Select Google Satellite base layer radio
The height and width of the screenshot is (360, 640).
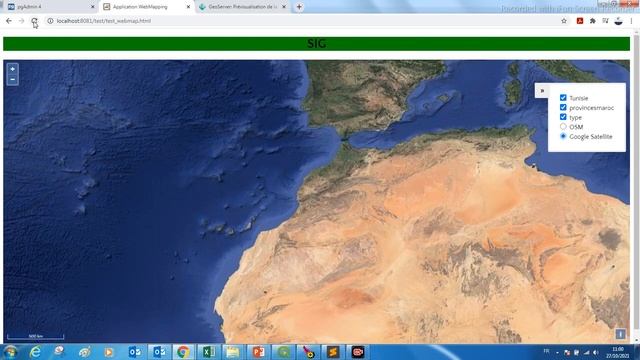tap(563, 136)
